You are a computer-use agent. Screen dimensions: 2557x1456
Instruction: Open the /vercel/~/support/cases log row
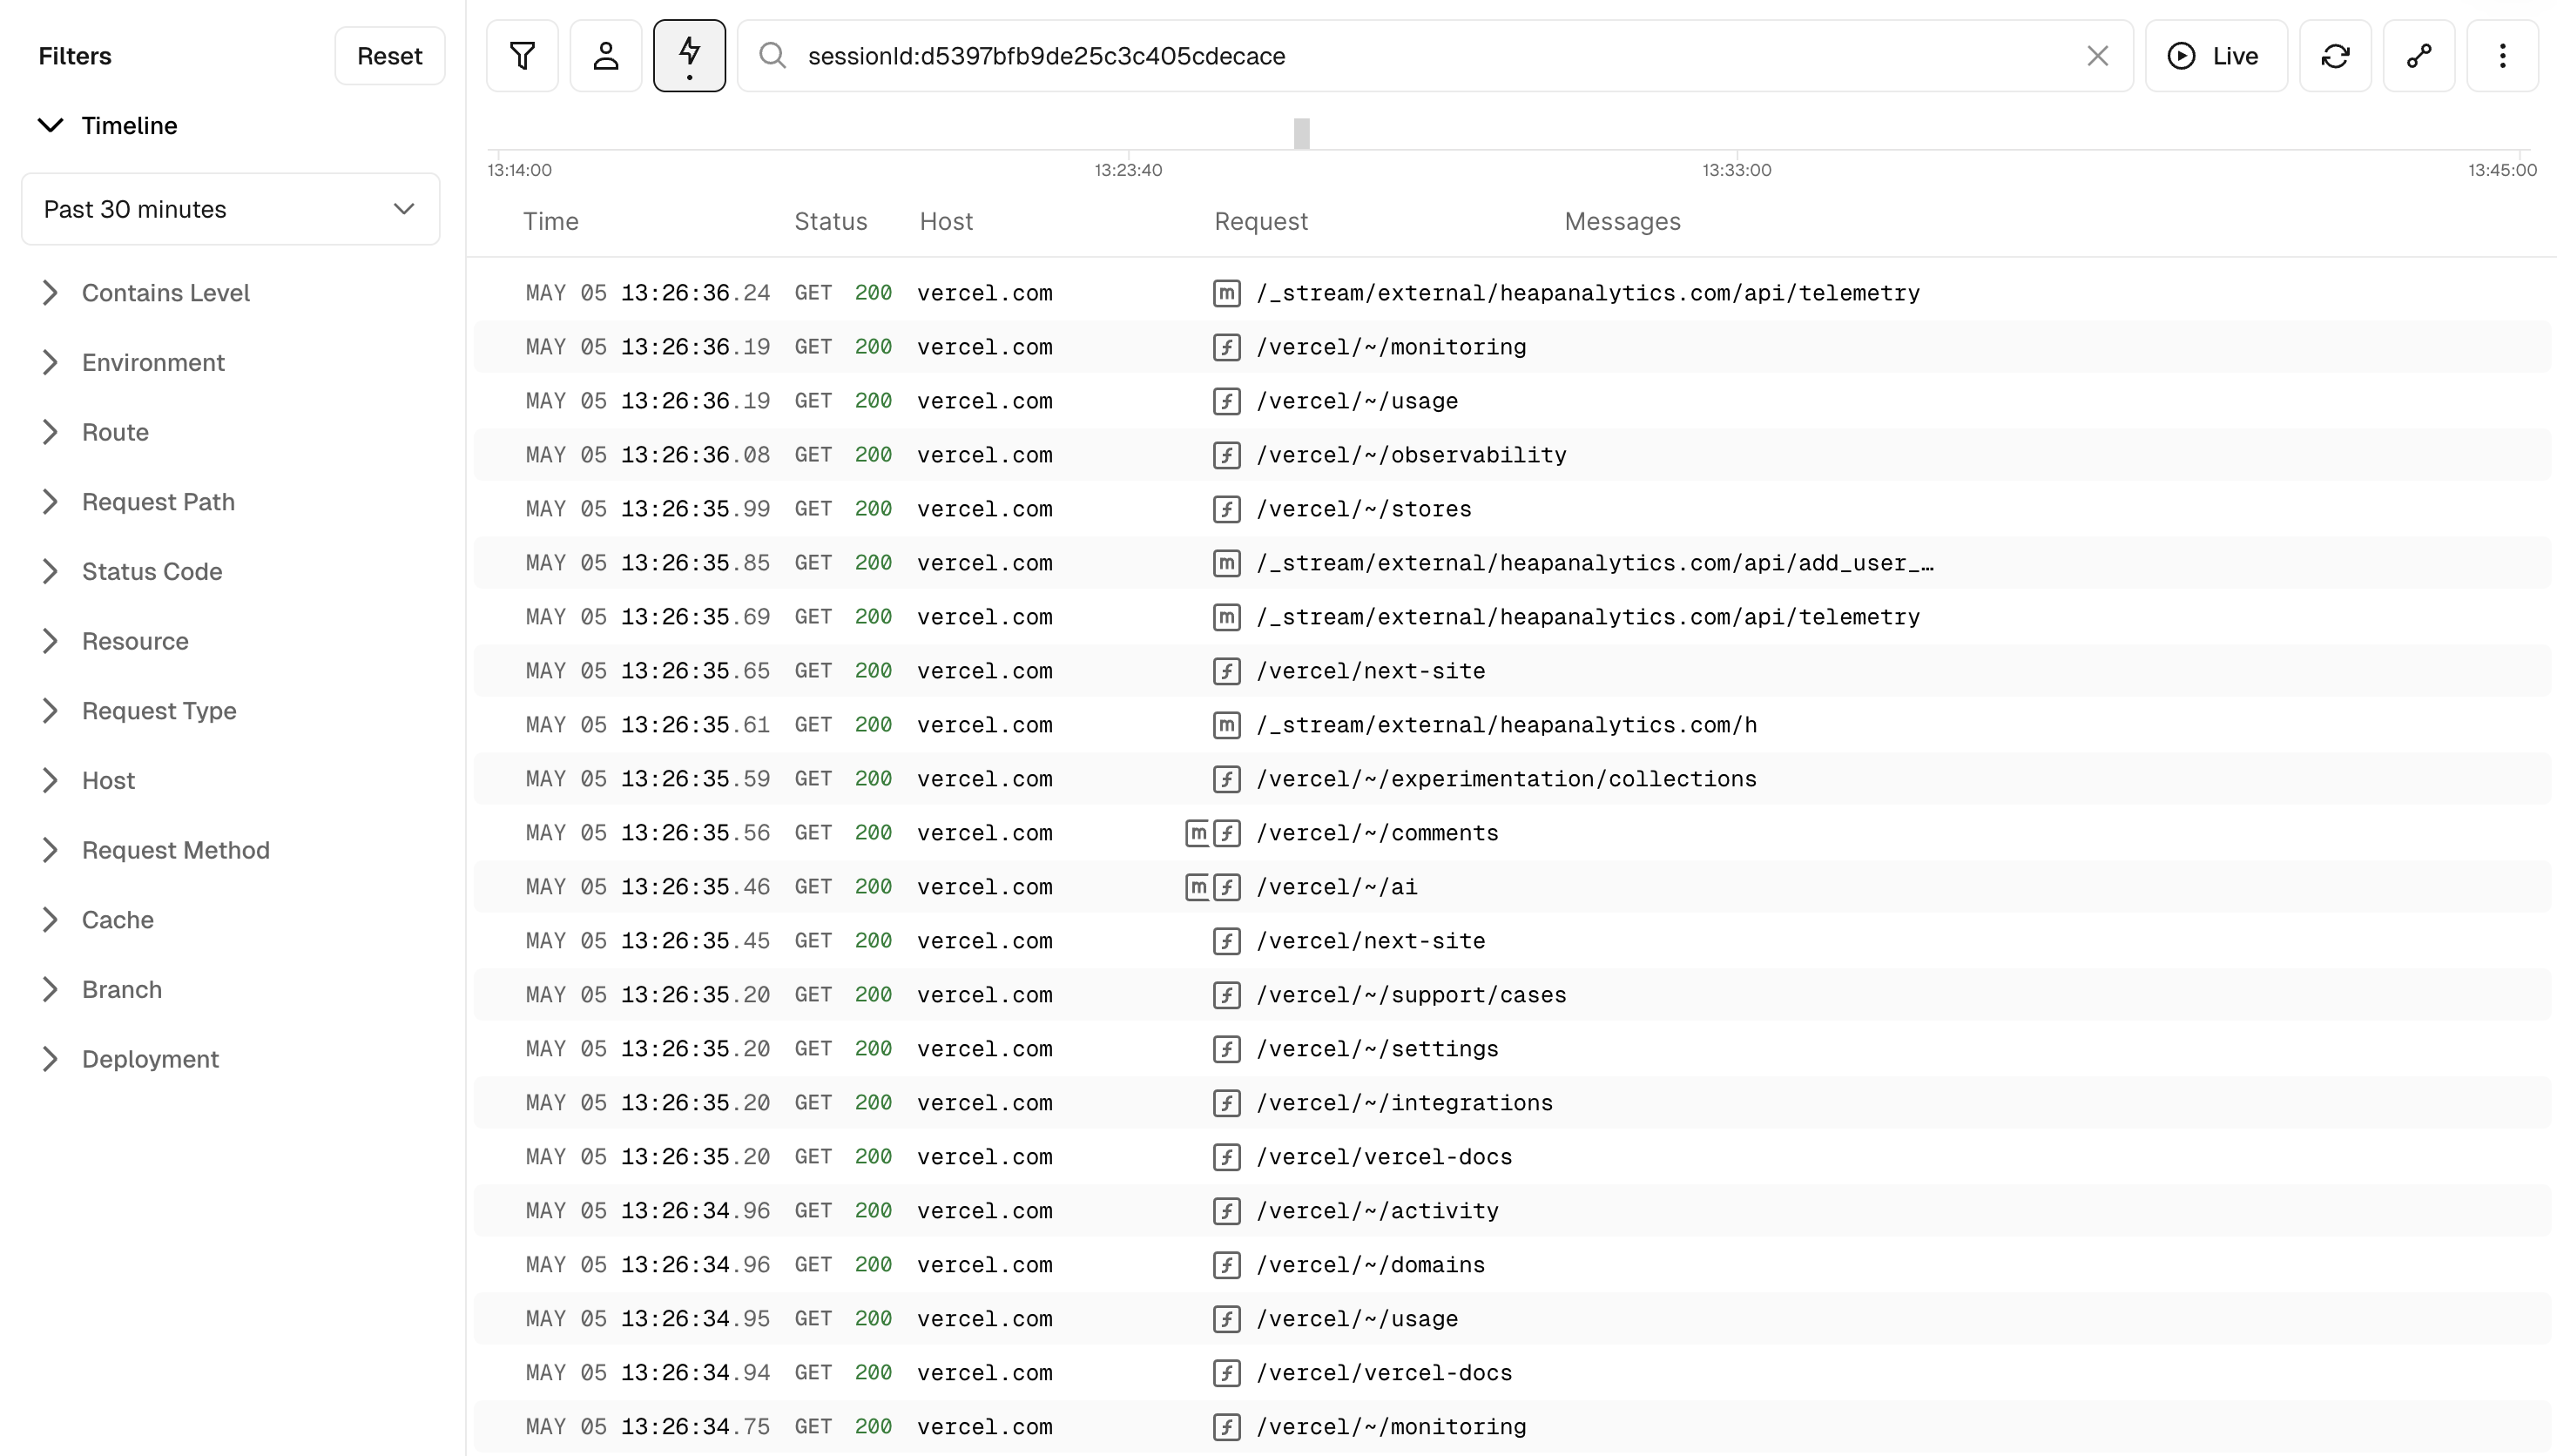click(1512, 995)
